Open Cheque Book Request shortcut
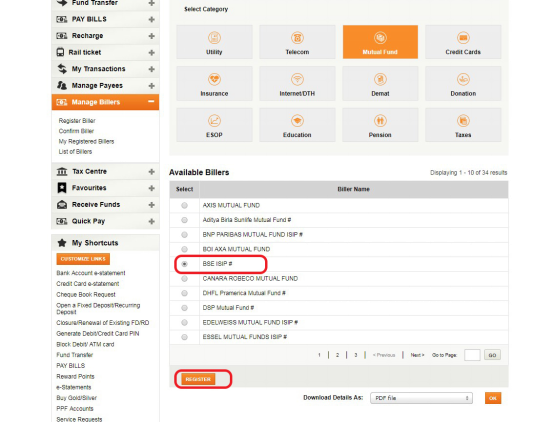 [86, 295]
